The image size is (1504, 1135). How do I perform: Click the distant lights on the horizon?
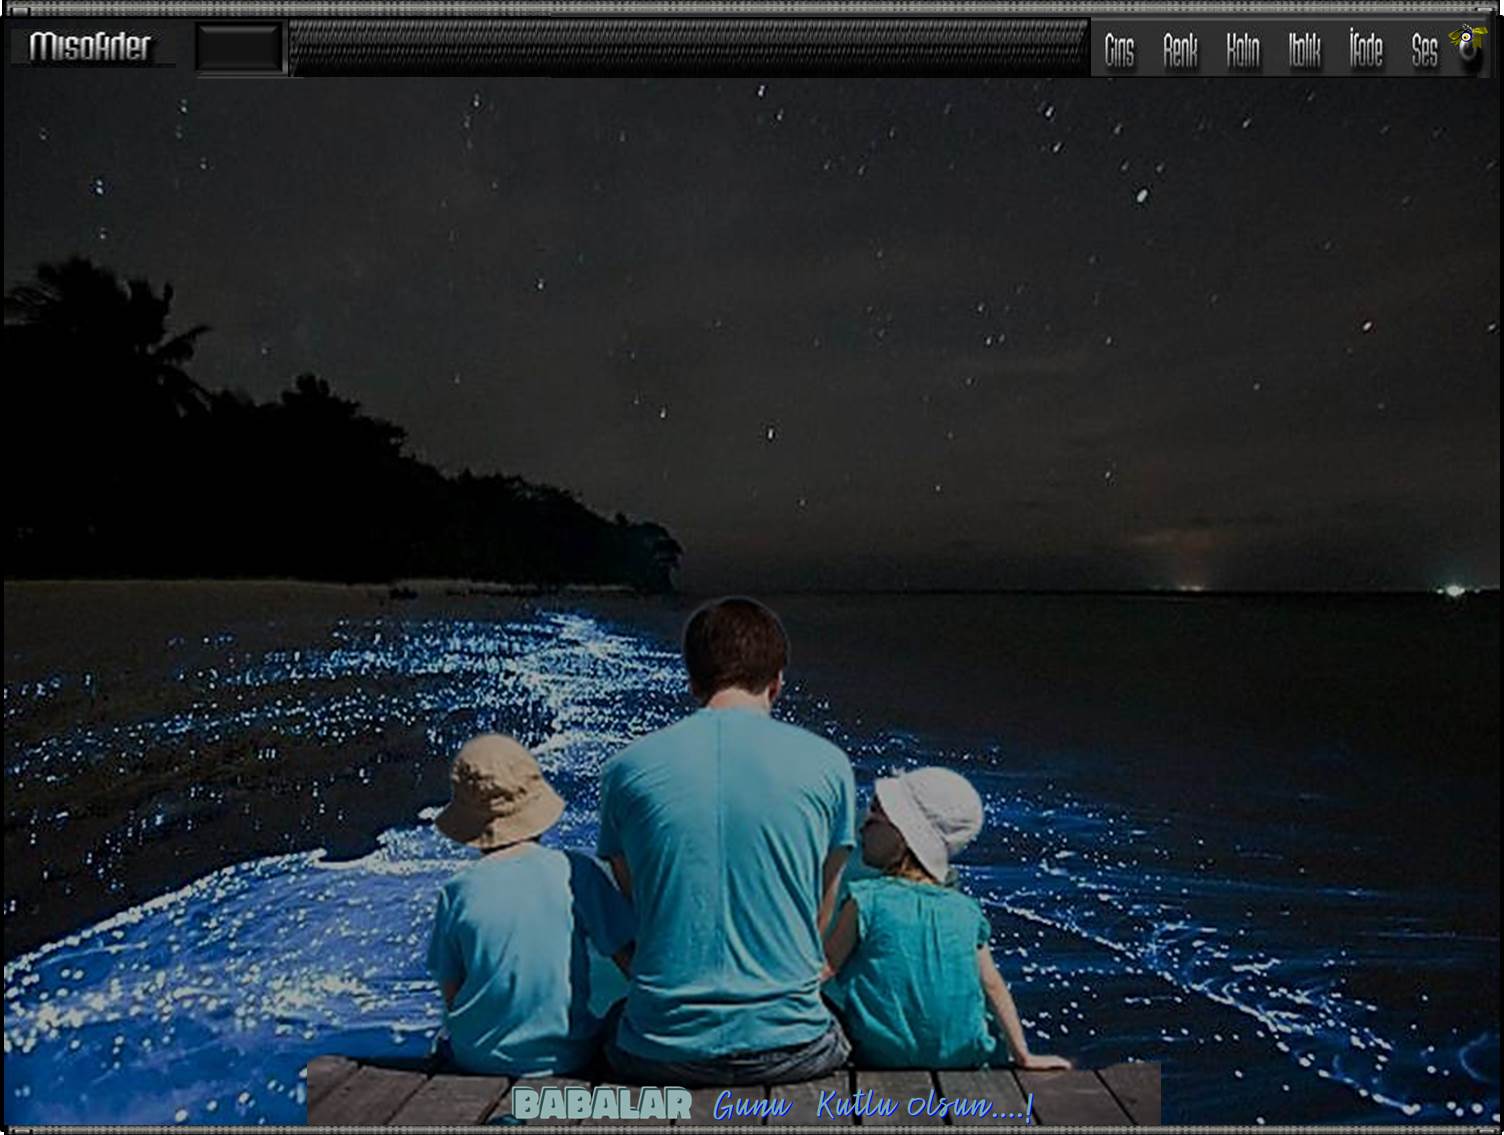[1190, 585]
